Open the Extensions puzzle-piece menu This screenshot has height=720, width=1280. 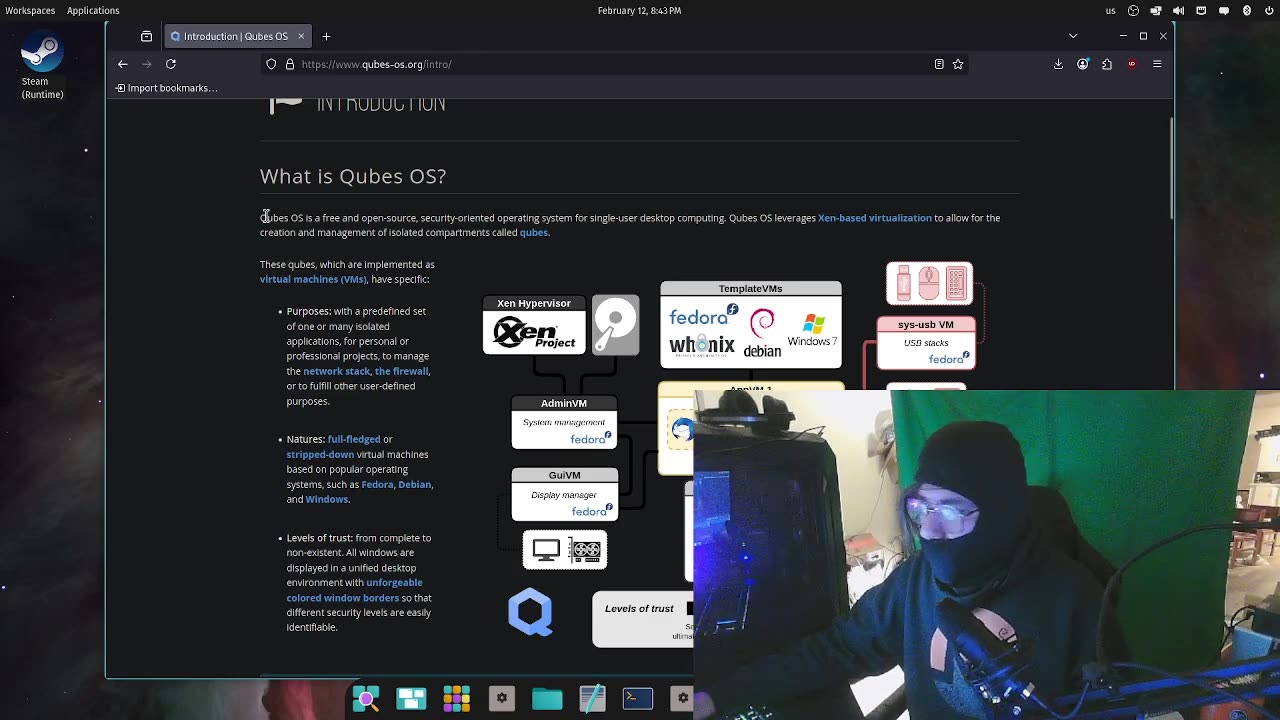1107,64
